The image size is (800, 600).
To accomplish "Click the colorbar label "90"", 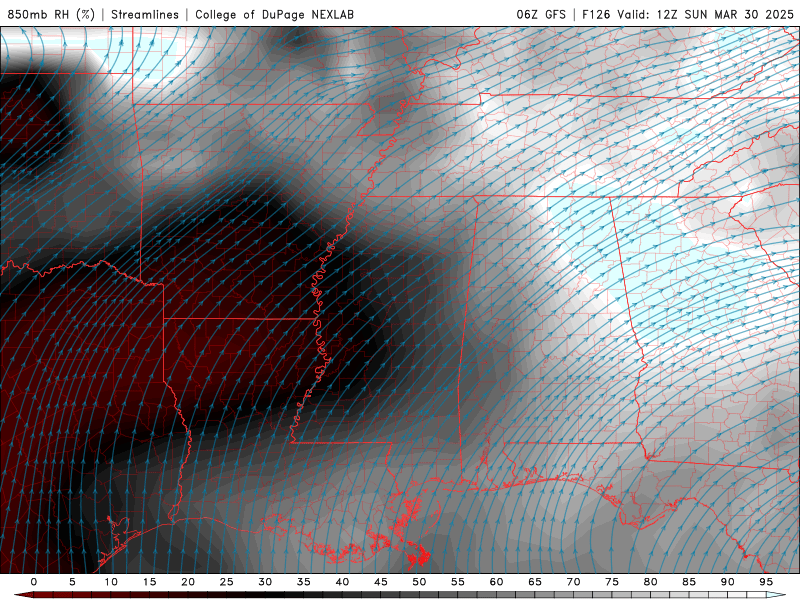I will pyautogui.click(x=728, y=582).
